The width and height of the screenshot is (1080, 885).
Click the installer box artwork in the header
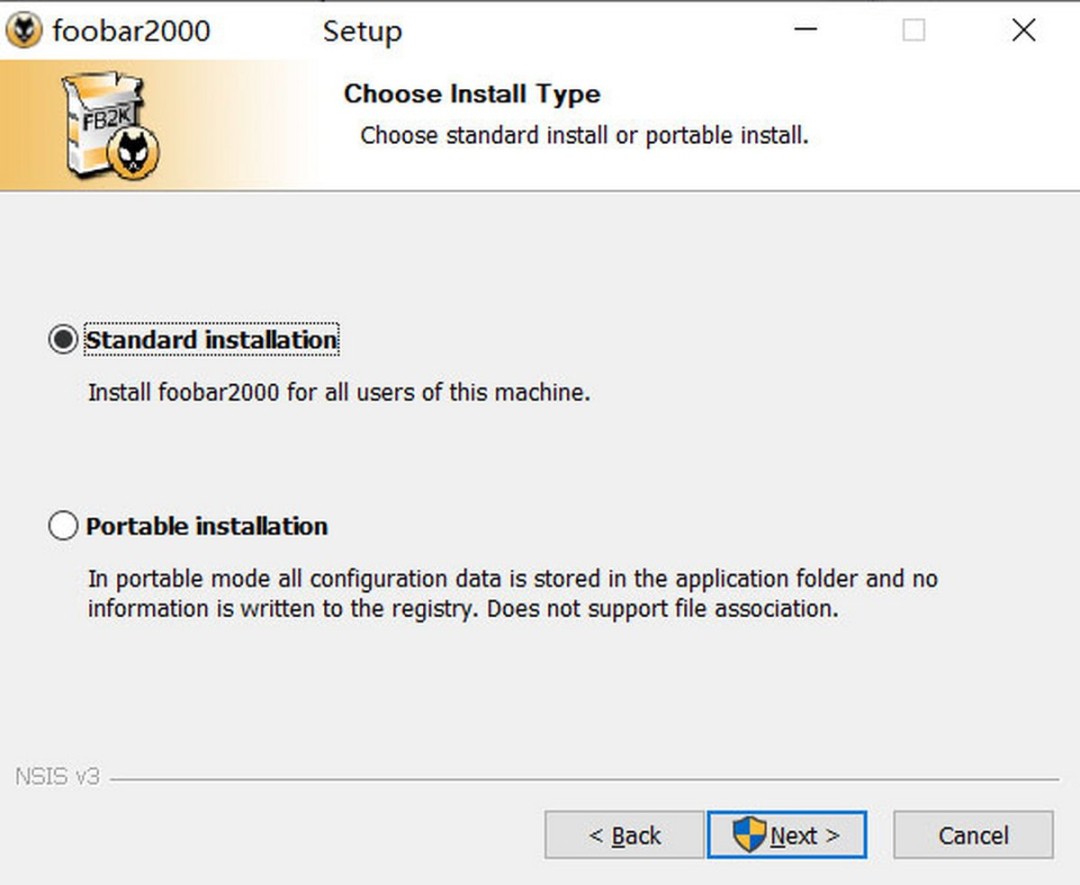[x=105, y=120]
